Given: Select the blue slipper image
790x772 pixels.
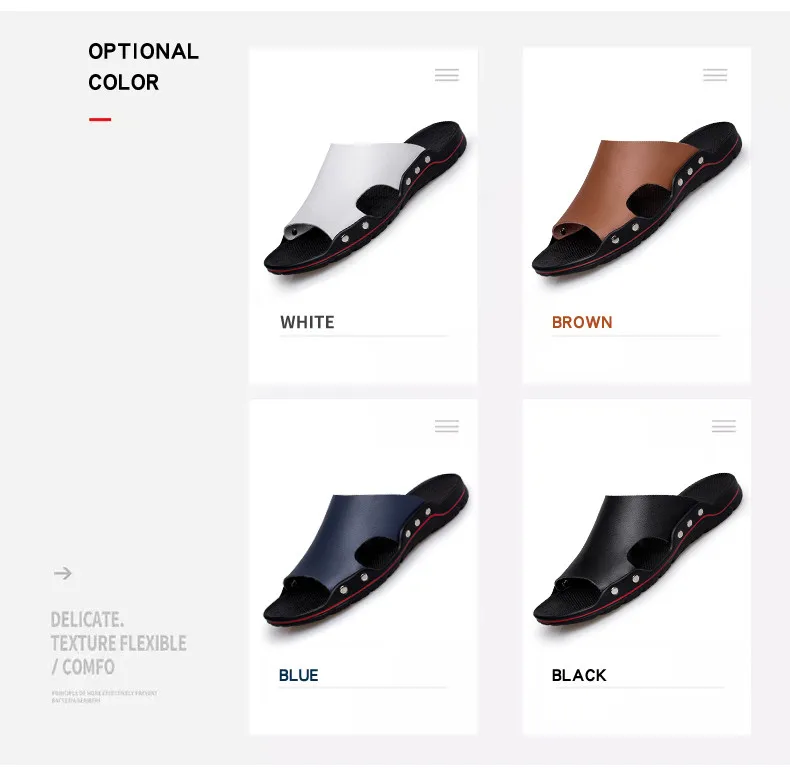Looking at the screenshot, I should tap(366, 550).
